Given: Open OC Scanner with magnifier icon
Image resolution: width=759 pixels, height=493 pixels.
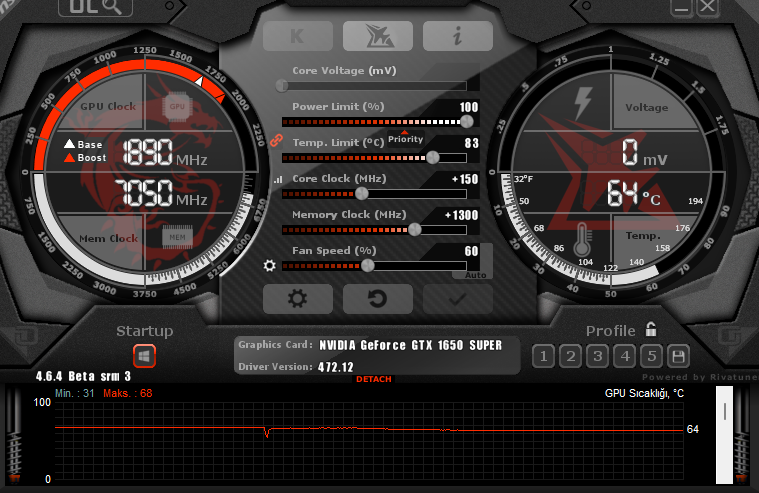Looking at the screenshot, I should pos(95,7).
